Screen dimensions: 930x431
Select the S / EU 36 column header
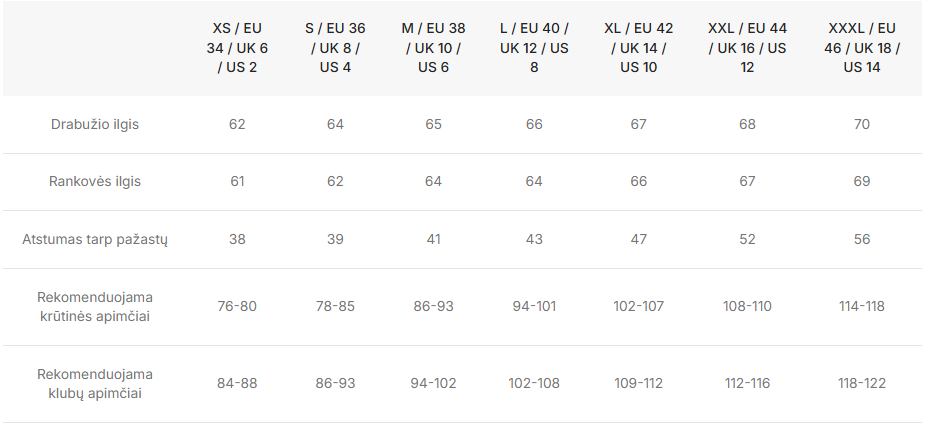click(x=335, y=48)
